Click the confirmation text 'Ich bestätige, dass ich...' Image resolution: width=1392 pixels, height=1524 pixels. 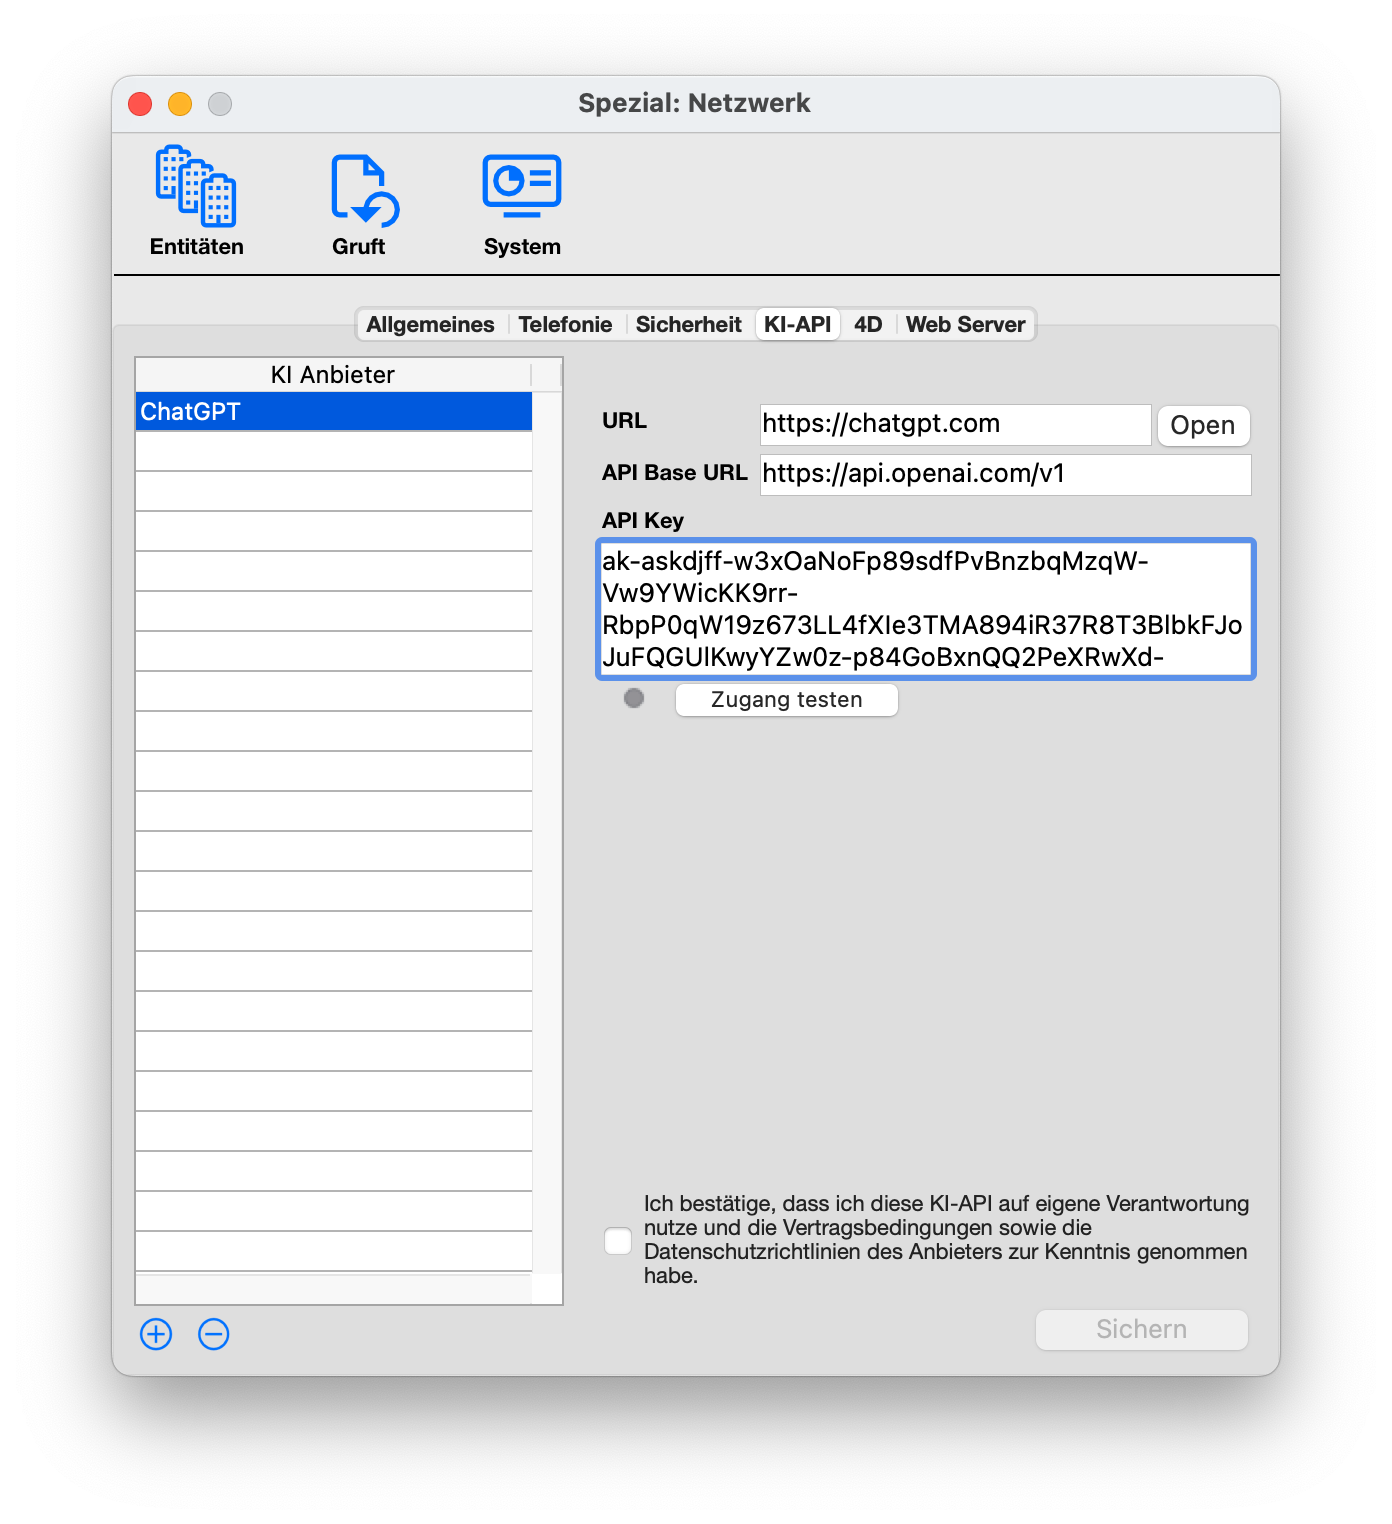coord(946,1239)
